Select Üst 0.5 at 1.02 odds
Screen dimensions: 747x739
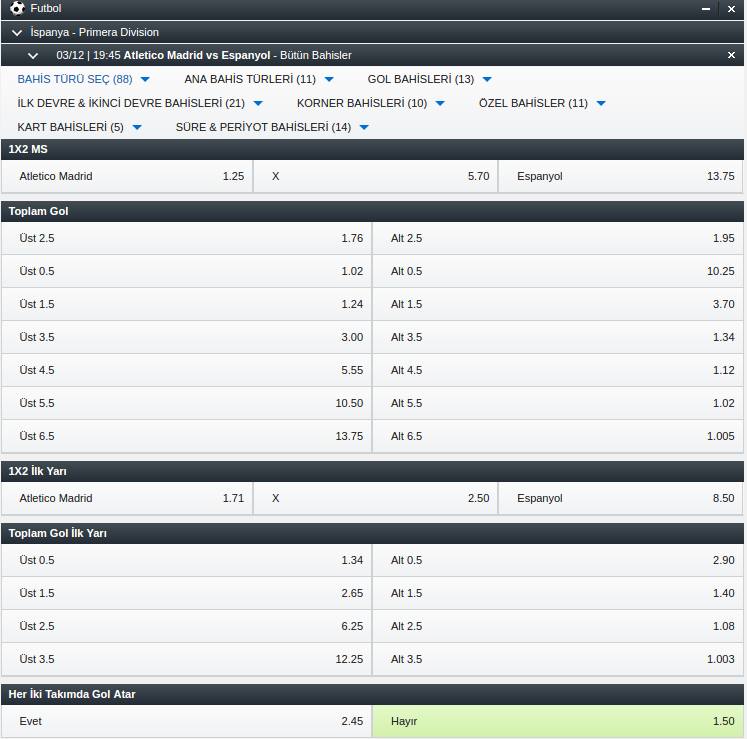pos(186,271)
